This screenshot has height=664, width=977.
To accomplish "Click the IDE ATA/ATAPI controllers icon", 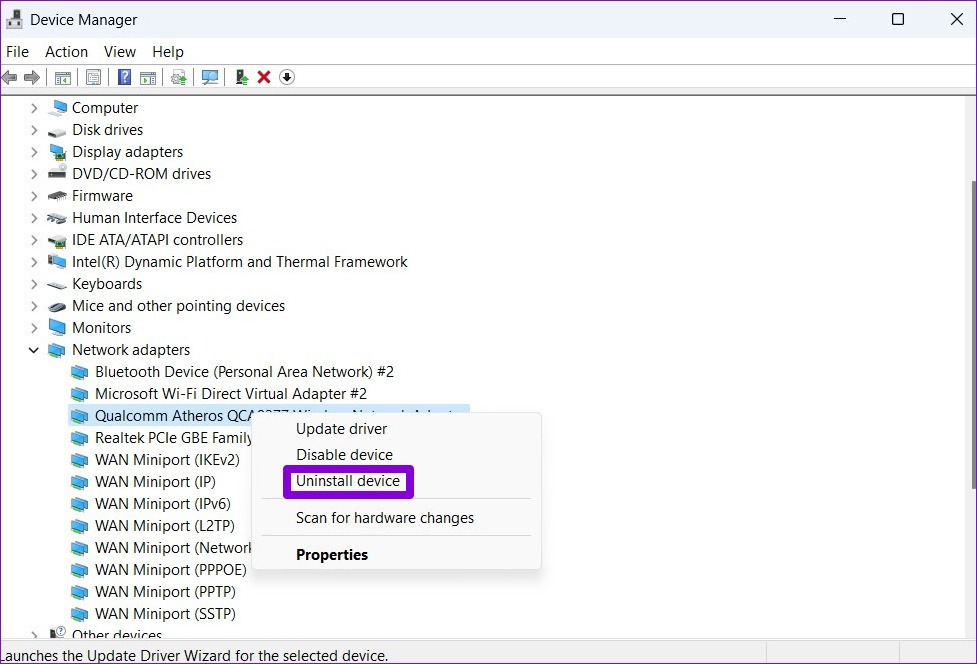I will point(57,240).
